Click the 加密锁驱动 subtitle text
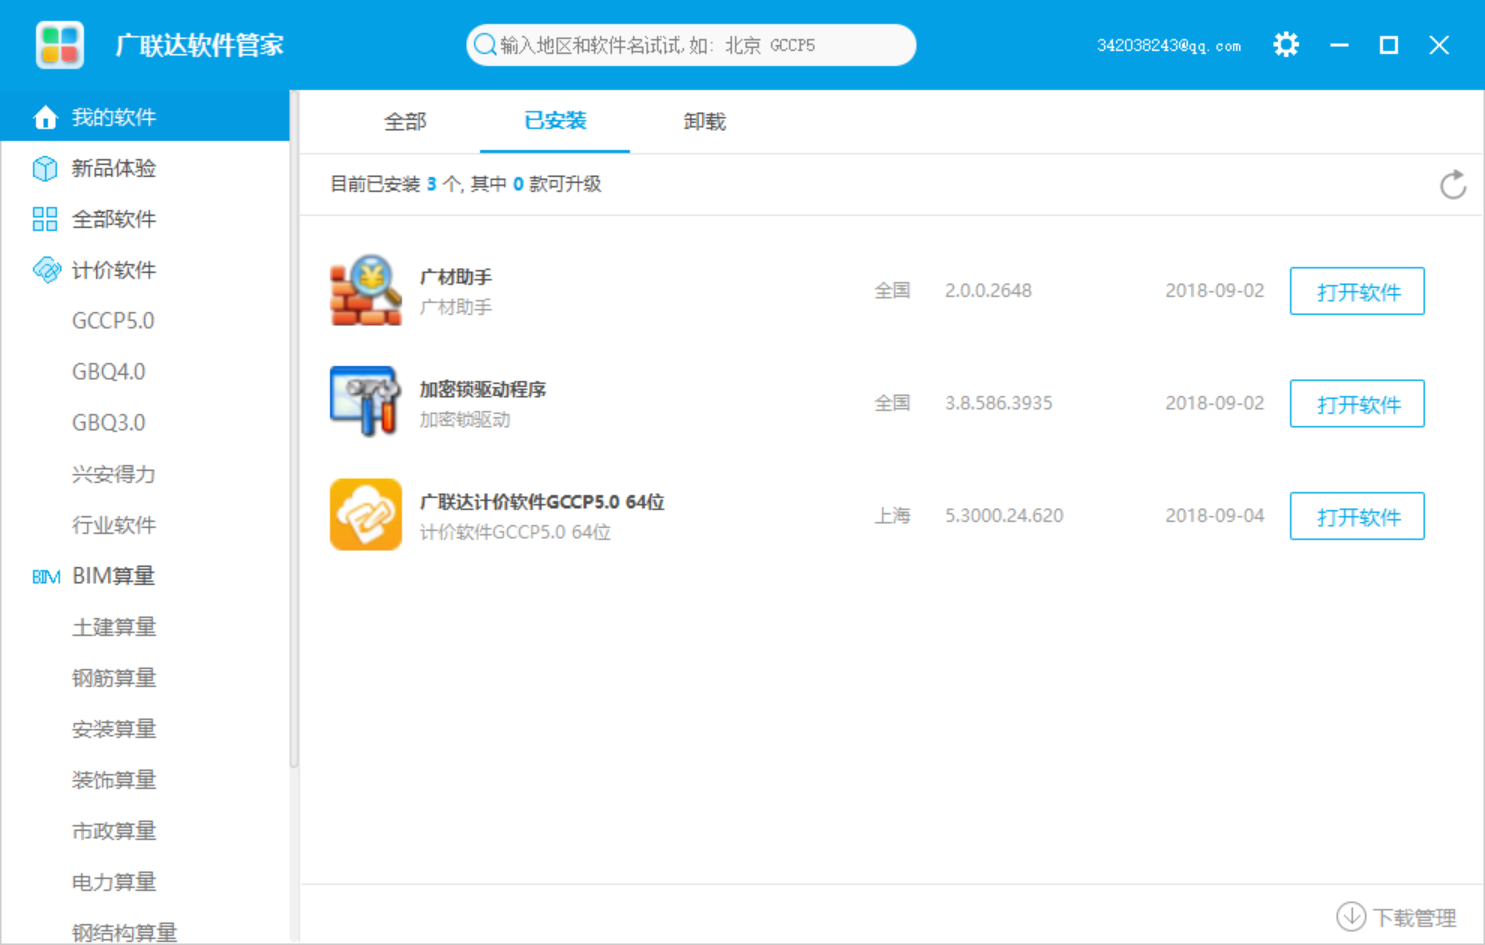 click(x=465, y=420)
